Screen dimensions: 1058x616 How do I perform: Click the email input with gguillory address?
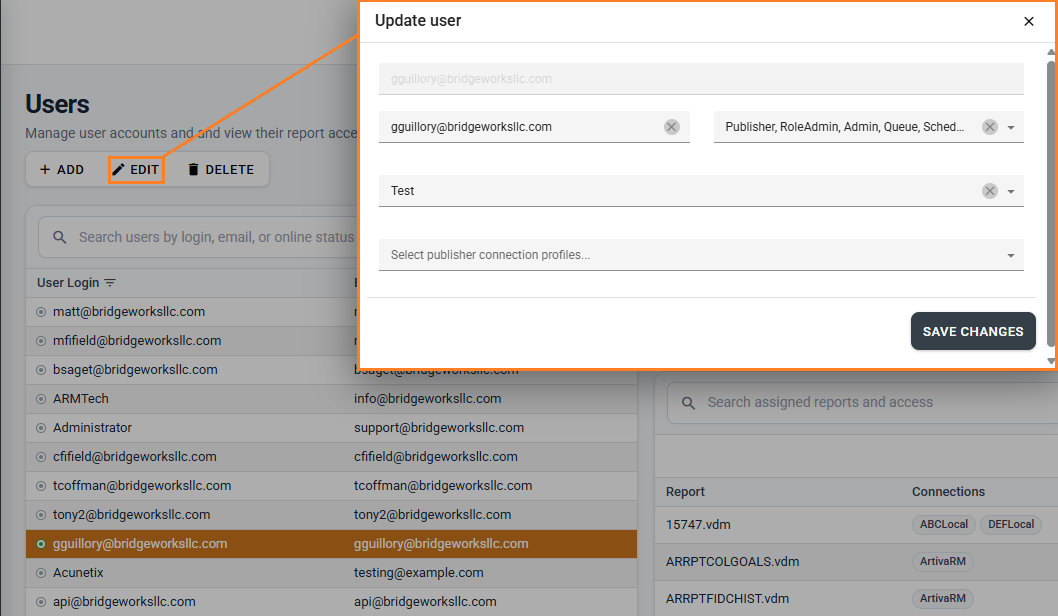click(x=534, y=127)
